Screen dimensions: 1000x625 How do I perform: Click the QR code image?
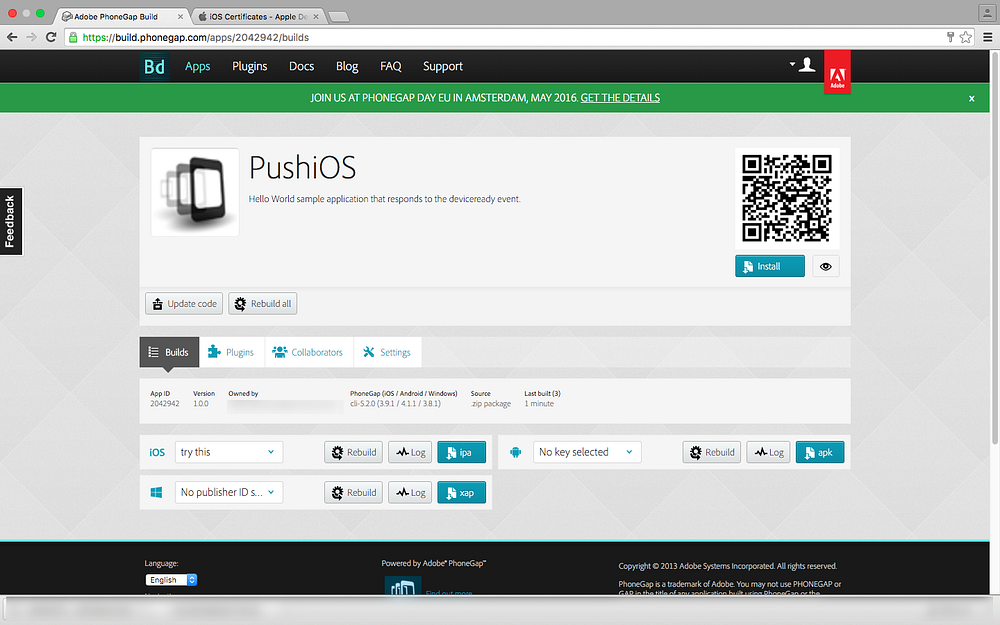tap(787, 198)
